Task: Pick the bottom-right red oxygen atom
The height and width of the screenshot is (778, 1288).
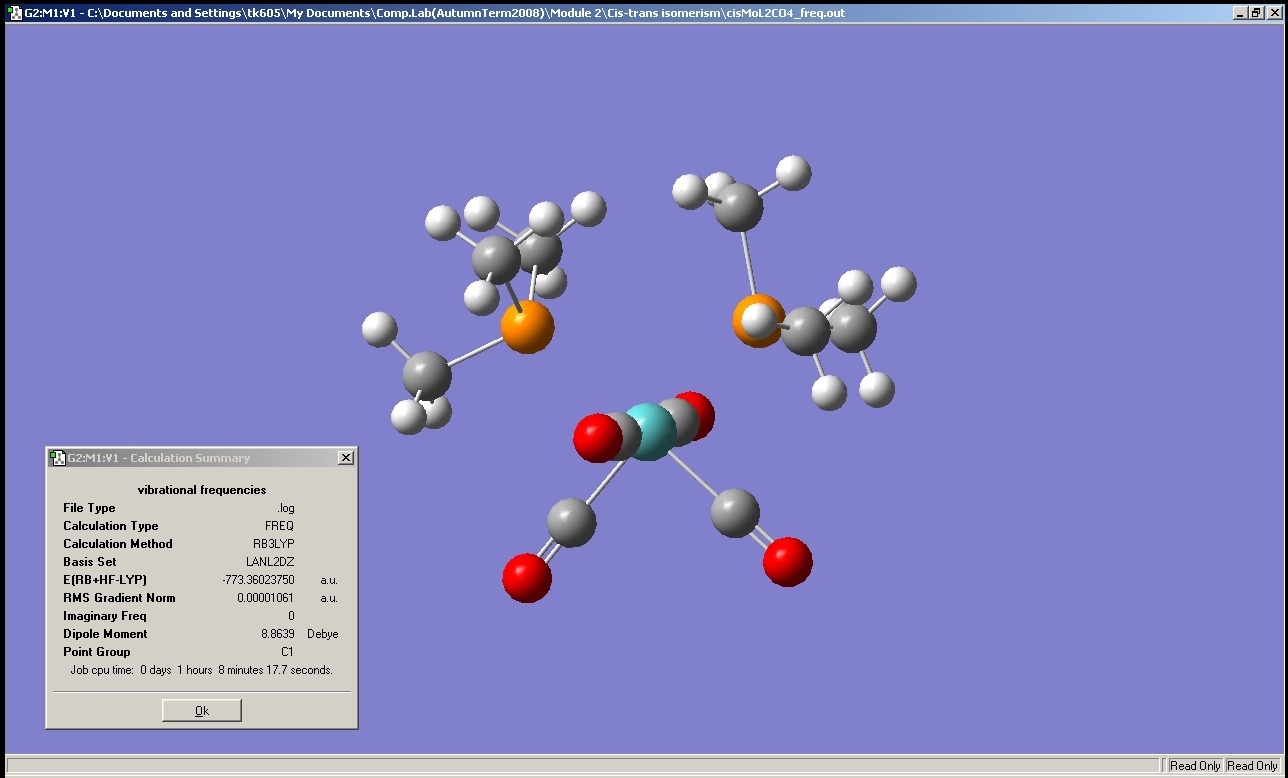Action: point(787,562)
